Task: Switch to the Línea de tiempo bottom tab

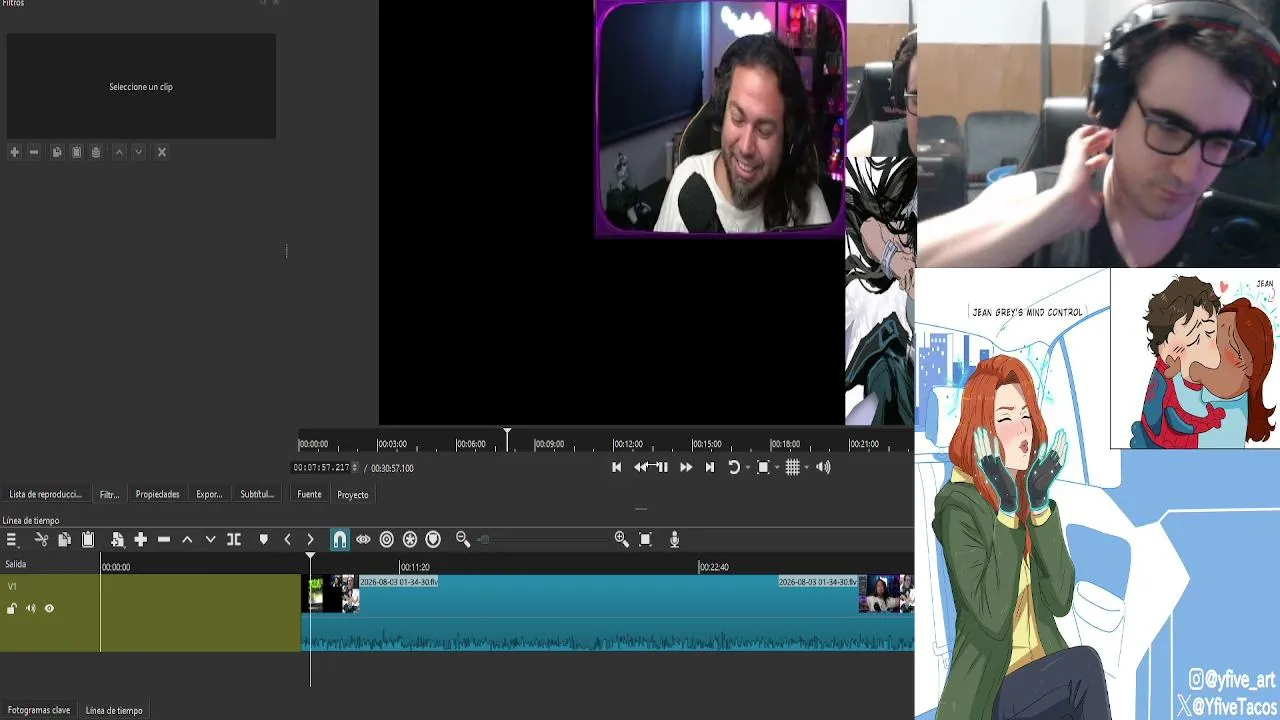Action: tap(114, 710)
